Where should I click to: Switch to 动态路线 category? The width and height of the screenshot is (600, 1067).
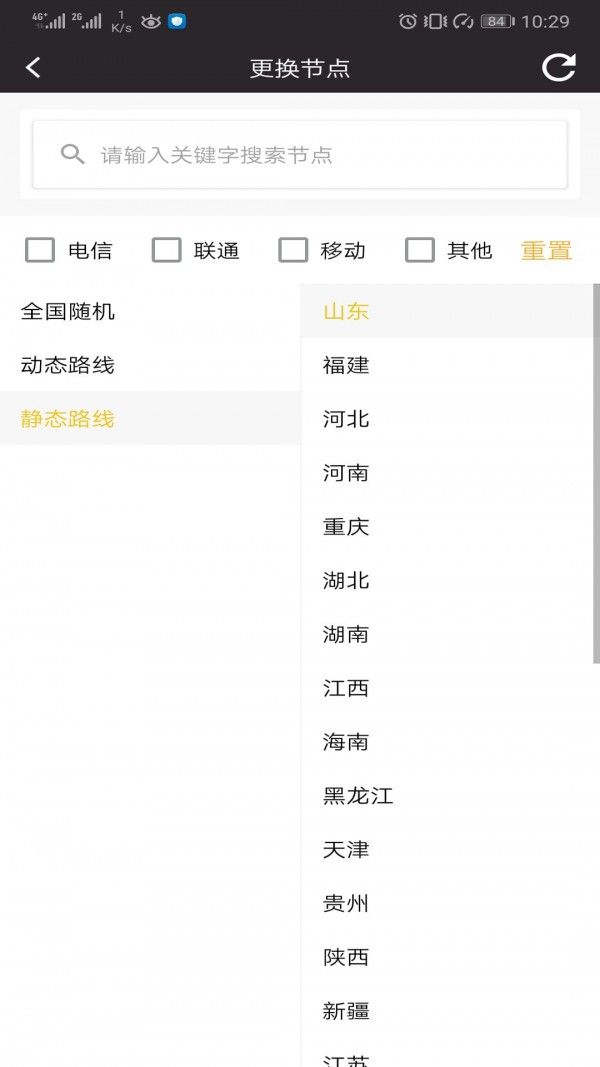coord(68,365)
